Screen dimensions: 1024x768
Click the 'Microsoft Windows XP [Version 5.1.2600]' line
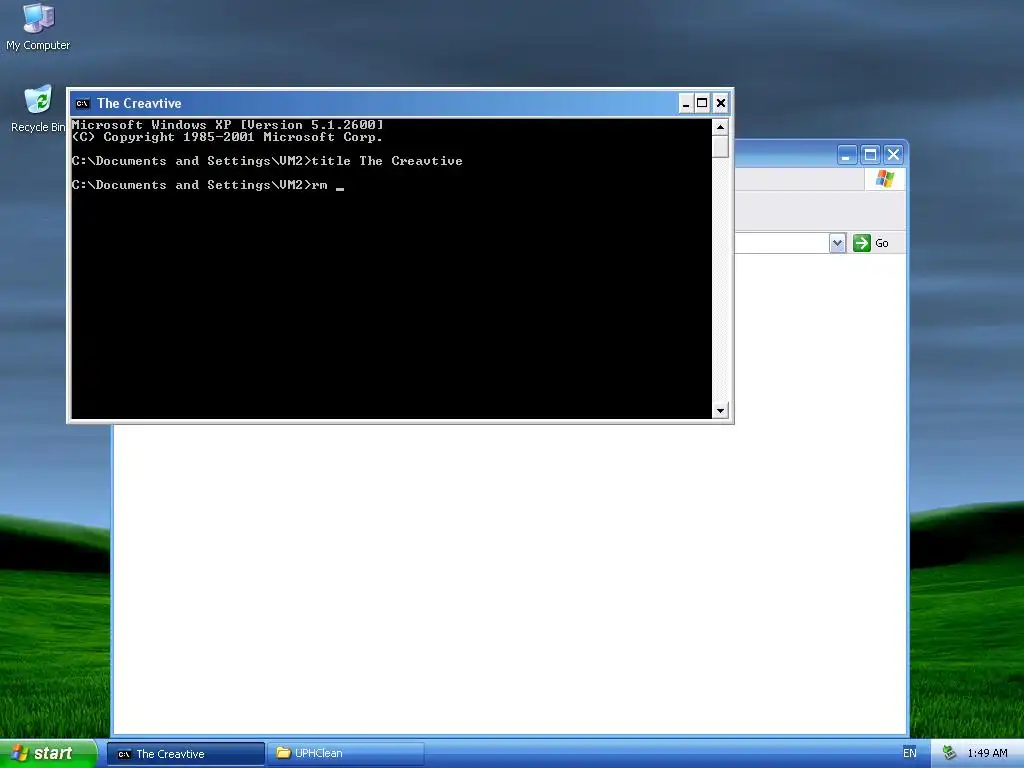coord(227,125)
